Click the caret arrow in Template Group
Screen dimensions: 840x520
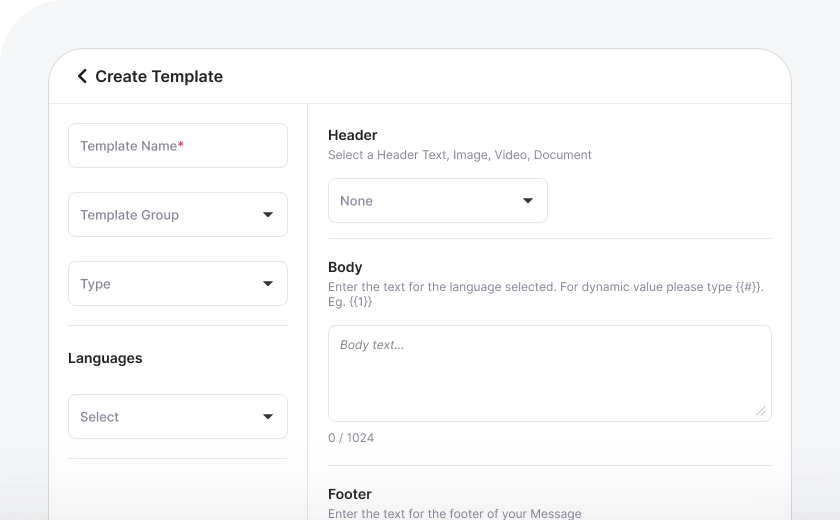[x=268, y=215]
